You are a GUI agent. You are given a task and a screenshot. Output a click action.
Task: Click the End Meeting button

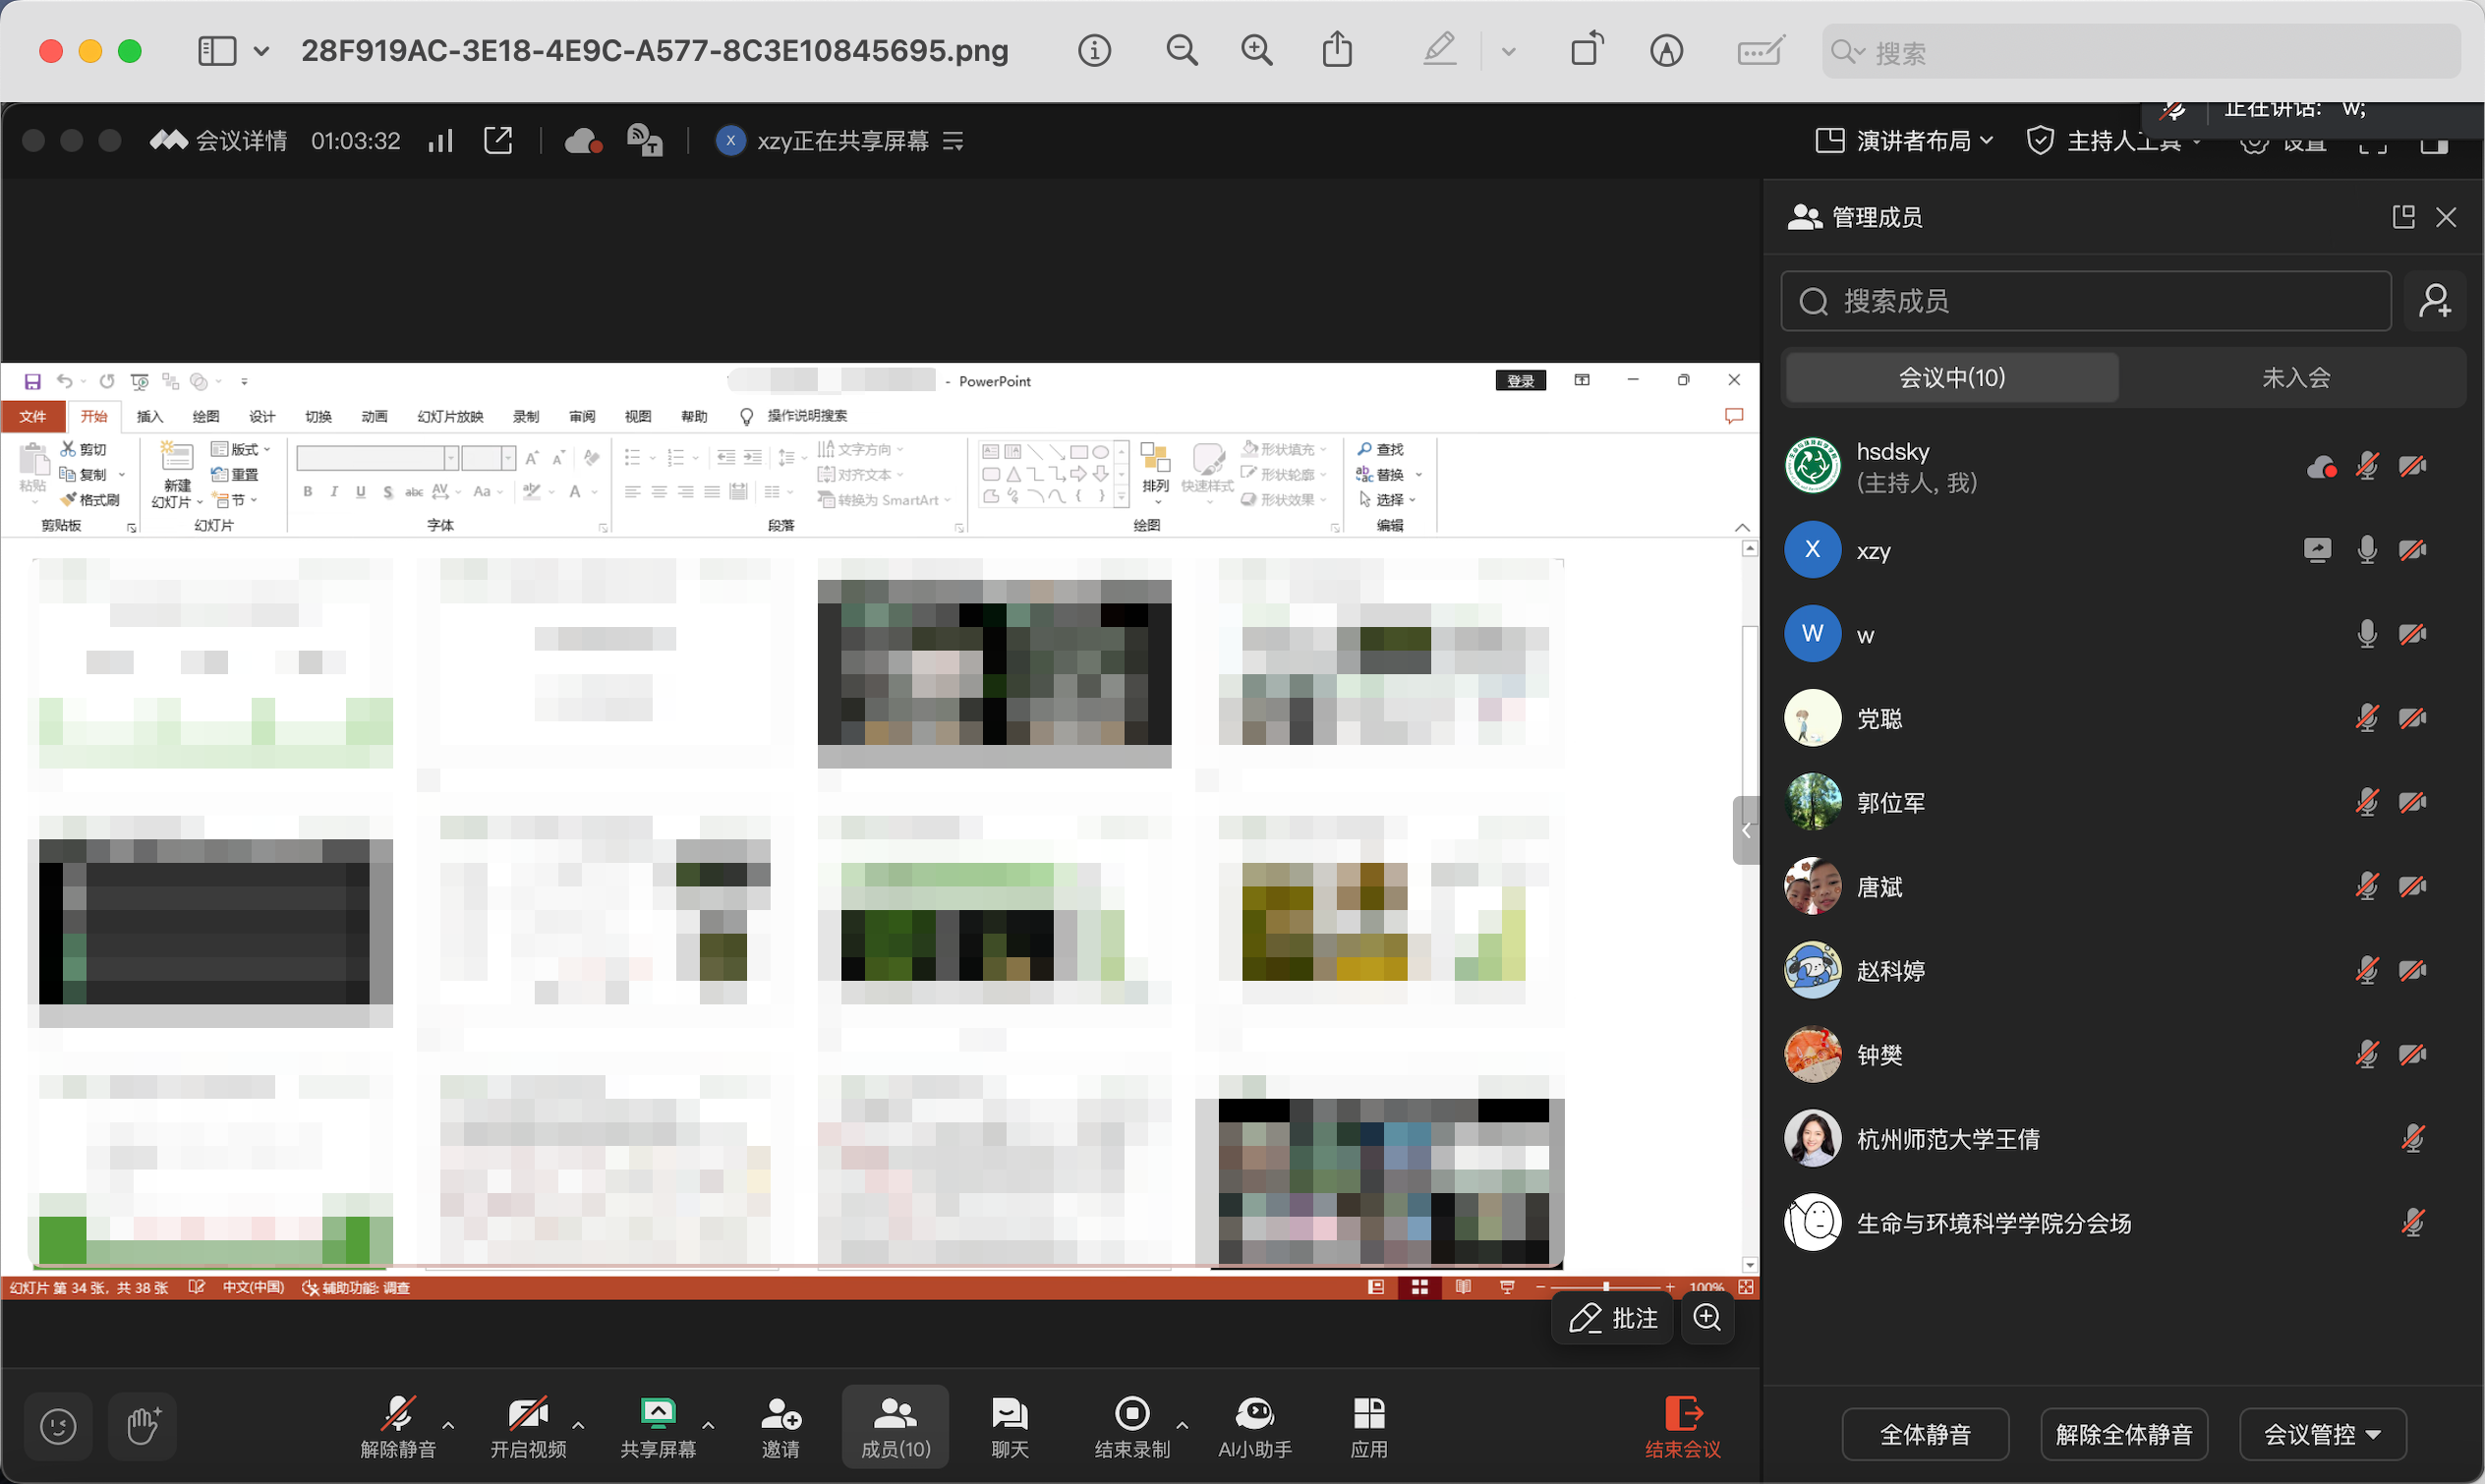1682,1427
